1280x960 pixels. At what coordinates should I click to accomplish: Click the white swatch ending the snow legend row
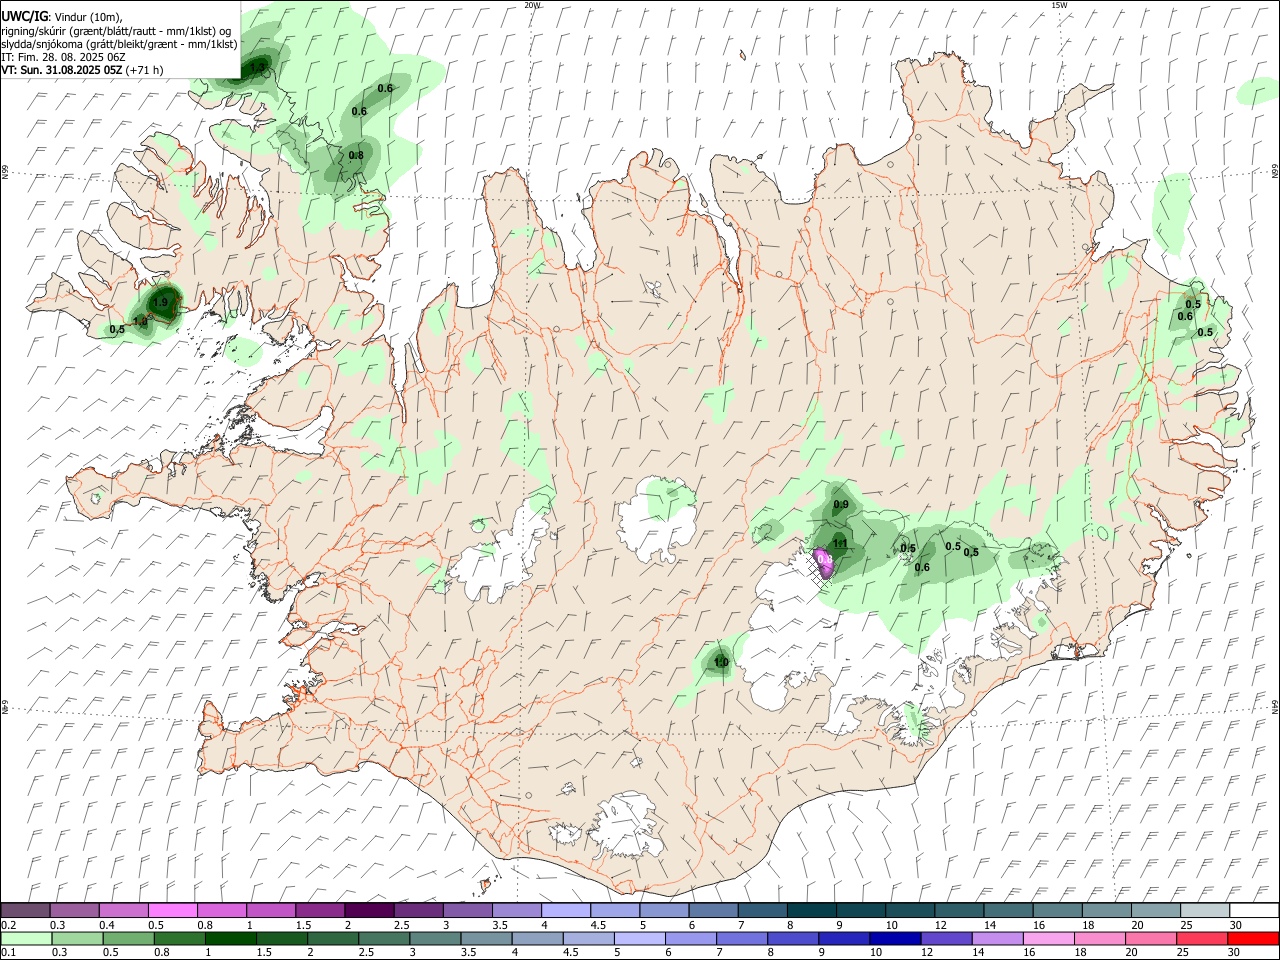pos(1254,911)
